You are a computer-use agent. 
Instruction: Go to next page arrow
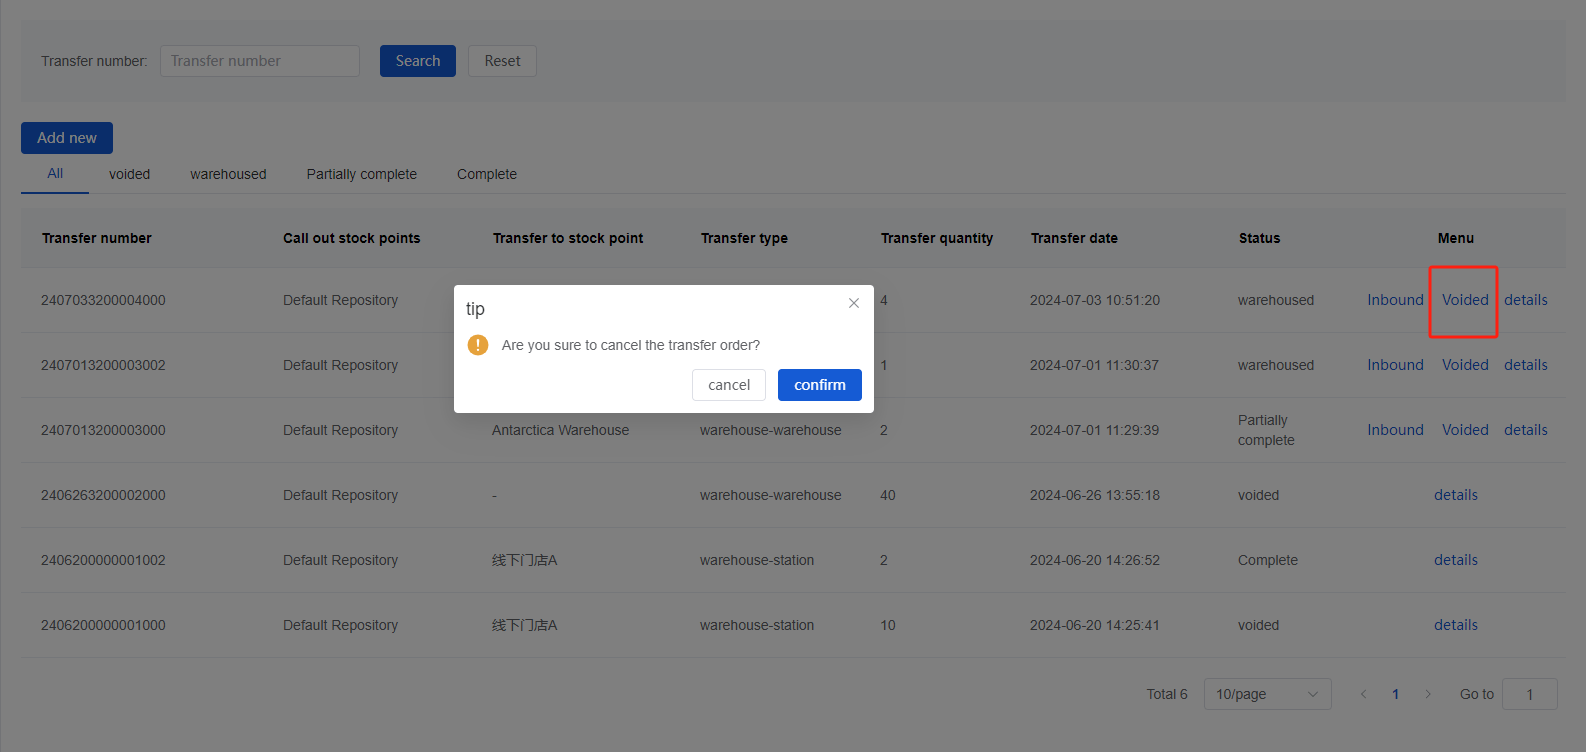[1428, 694]
